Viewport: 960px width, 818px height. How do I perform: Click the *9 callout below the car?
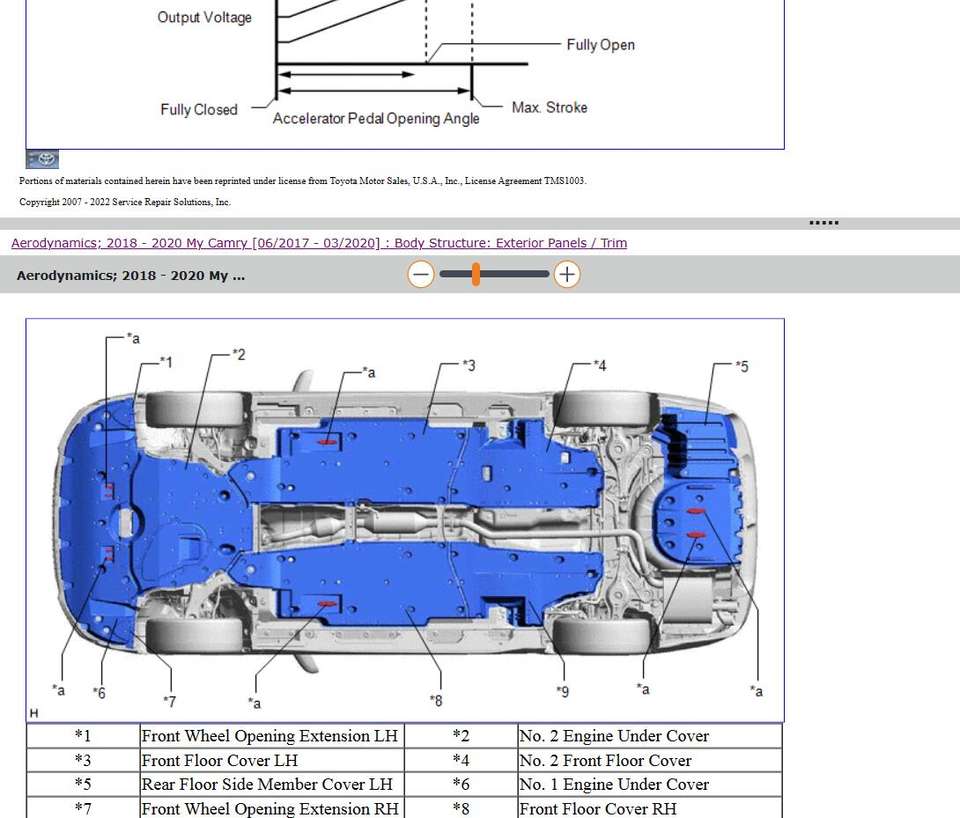563,691
